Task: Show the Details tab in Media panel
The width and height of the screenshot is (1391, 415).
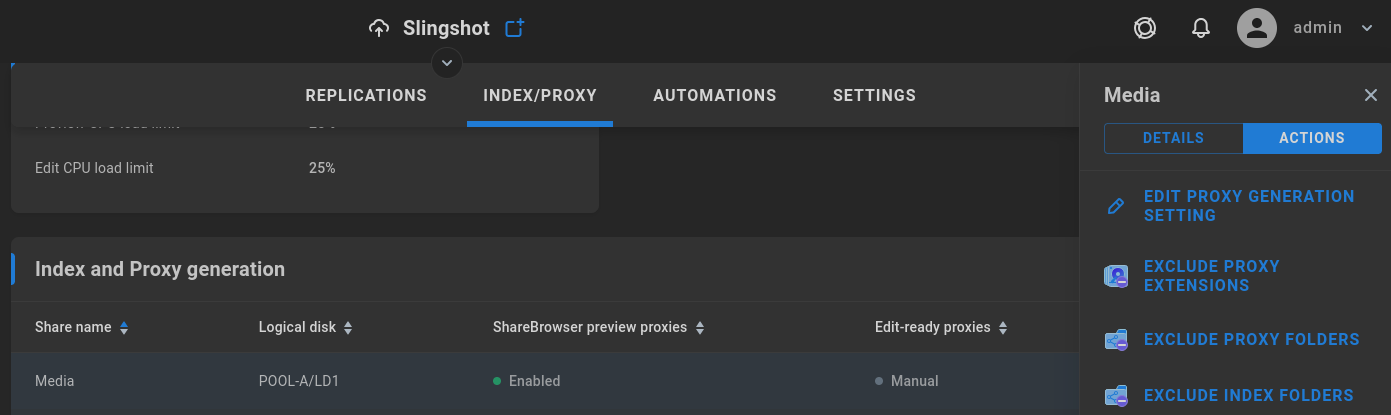Action: (1173, 138)
